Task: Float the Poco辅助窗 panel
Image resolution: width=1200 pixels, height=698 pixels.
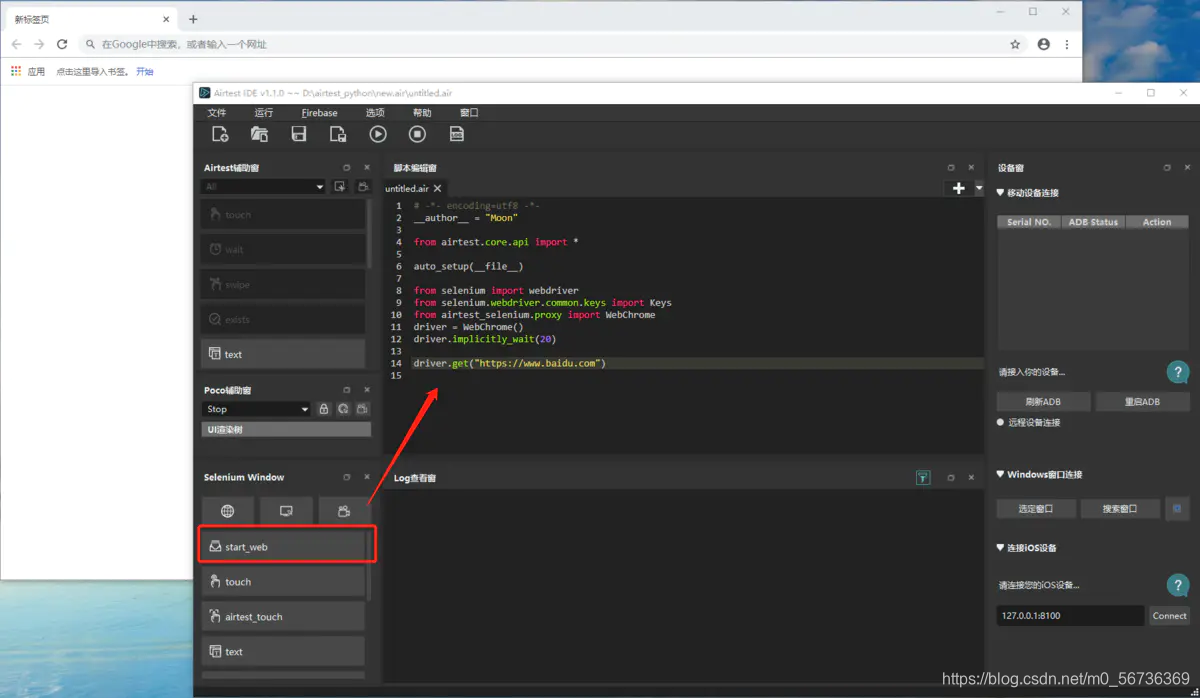Action: [x=347, y=390]
